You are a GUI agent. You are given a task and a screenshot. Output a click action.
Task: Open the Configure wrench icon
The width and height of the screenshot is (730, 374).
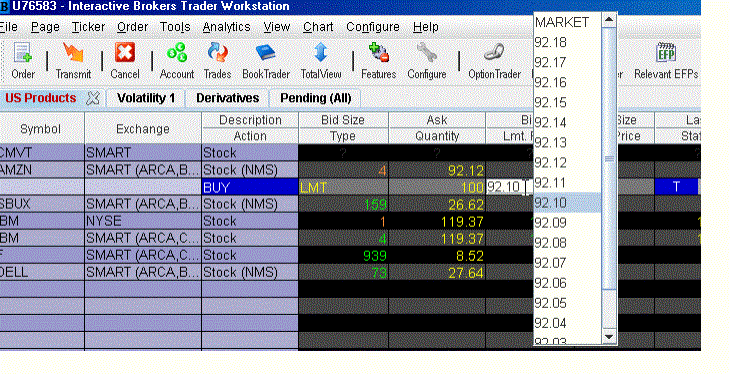[426, 61]
